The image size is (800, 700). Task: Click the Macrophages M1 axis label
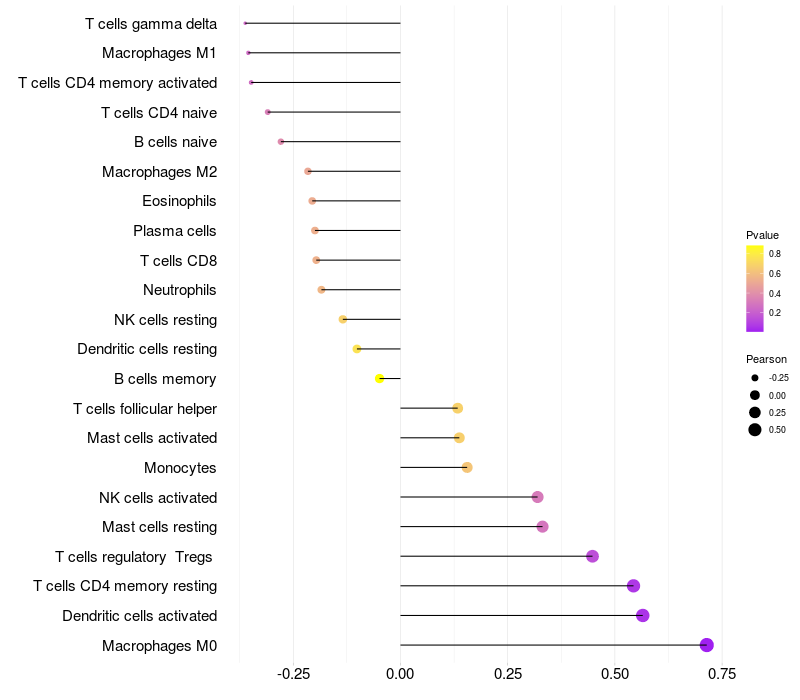[159, 53]
